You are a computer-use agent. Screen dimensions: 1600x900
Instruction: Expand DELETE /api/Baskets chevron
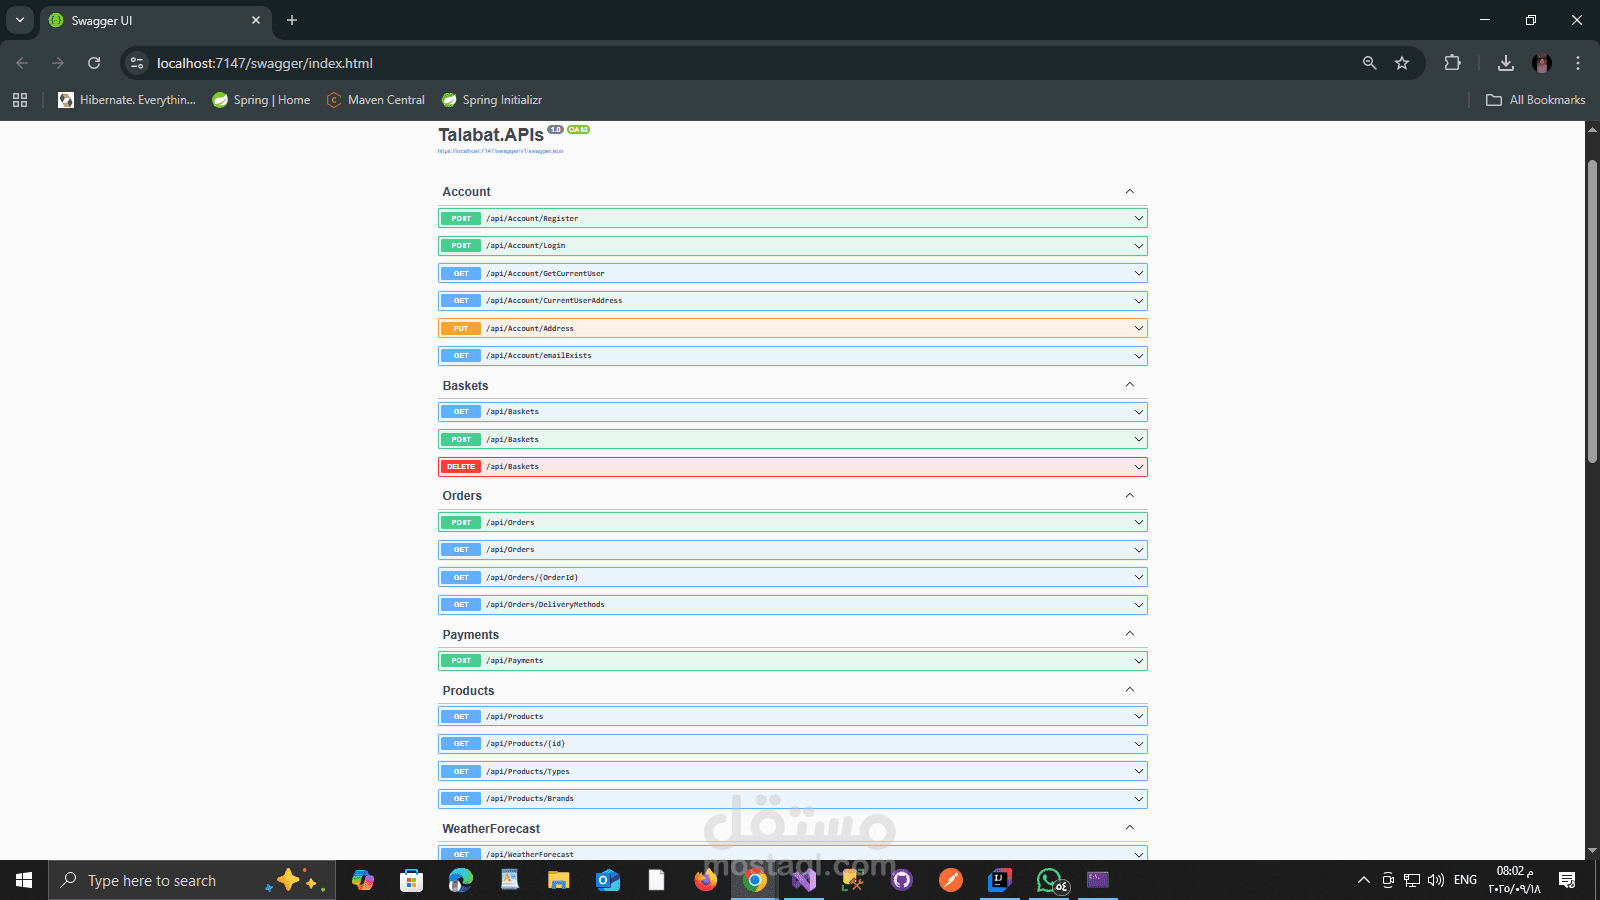click(1138, 467)
